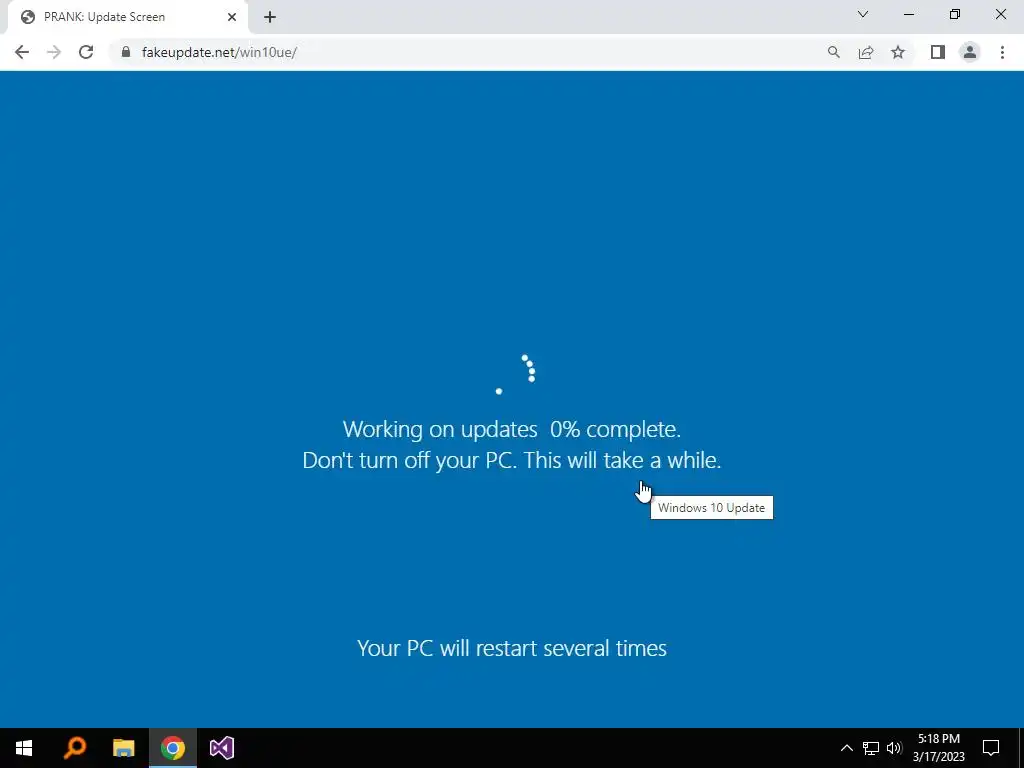The width and height of the screenshot is (1024, 768).
Task: Open the network status tray icon
Action: click(x=871, y=748)
